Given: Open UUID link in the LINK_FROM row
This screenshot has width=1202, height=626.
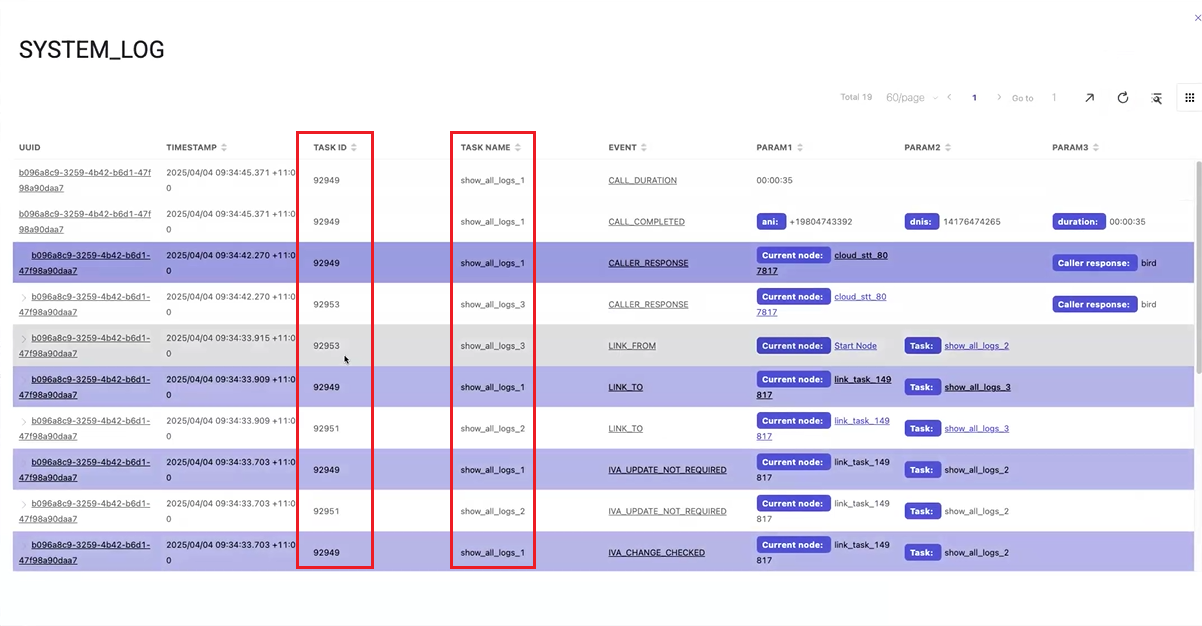Looking at the screenshot, I should [85, 346].
